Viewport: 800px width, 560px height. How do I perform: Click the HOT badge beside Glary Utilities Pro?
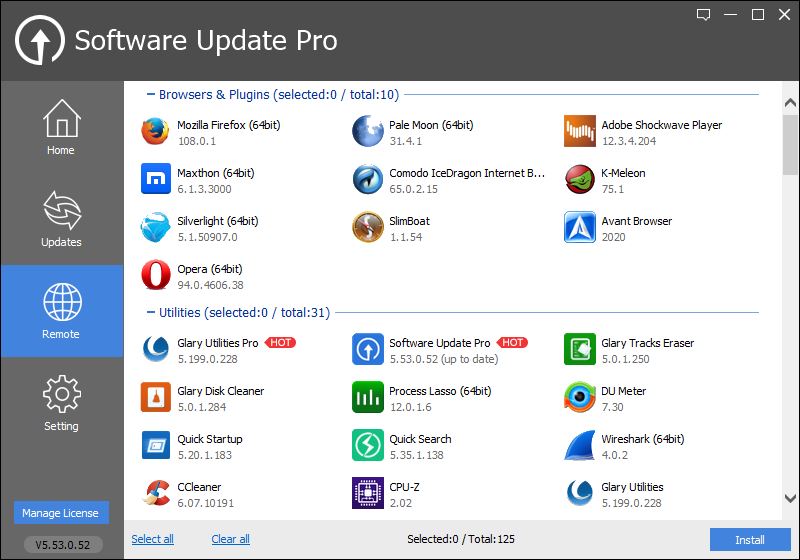pos(280,343)
